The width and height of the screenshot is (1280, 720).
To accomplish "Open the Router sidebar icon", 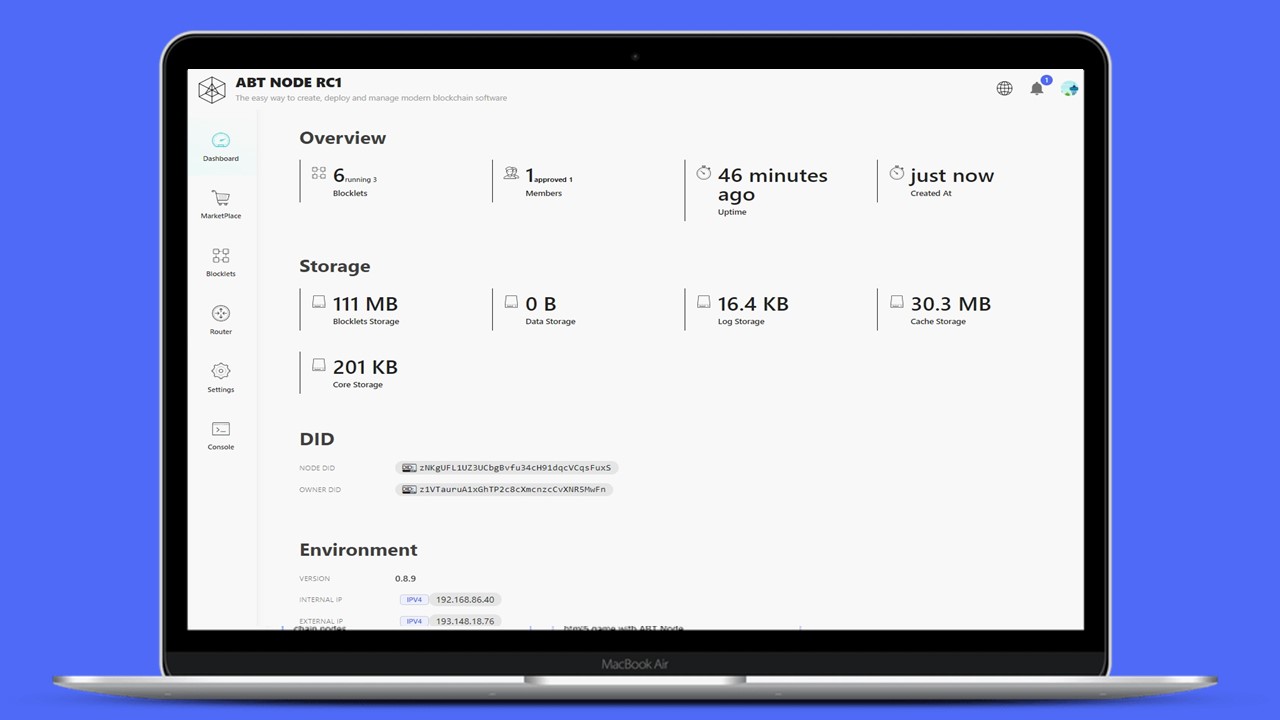I will (221, 314).
